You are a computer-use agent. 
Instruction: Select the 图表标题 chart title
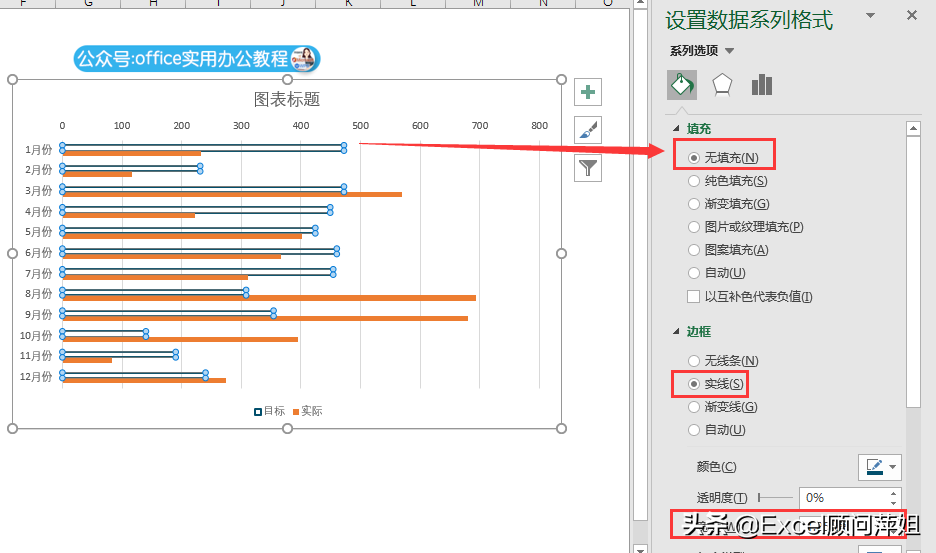287,99
